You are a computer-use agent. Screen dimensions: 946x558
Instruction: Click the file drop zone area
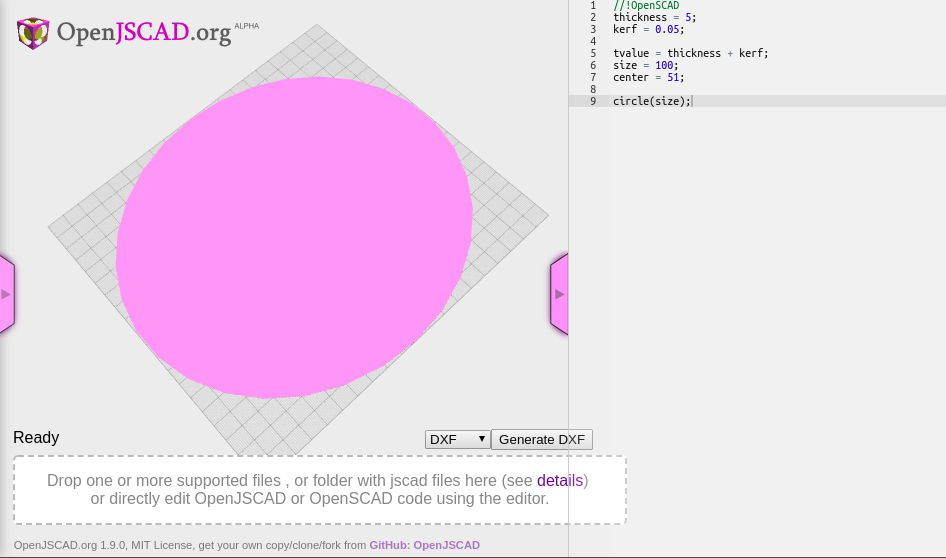320,490
